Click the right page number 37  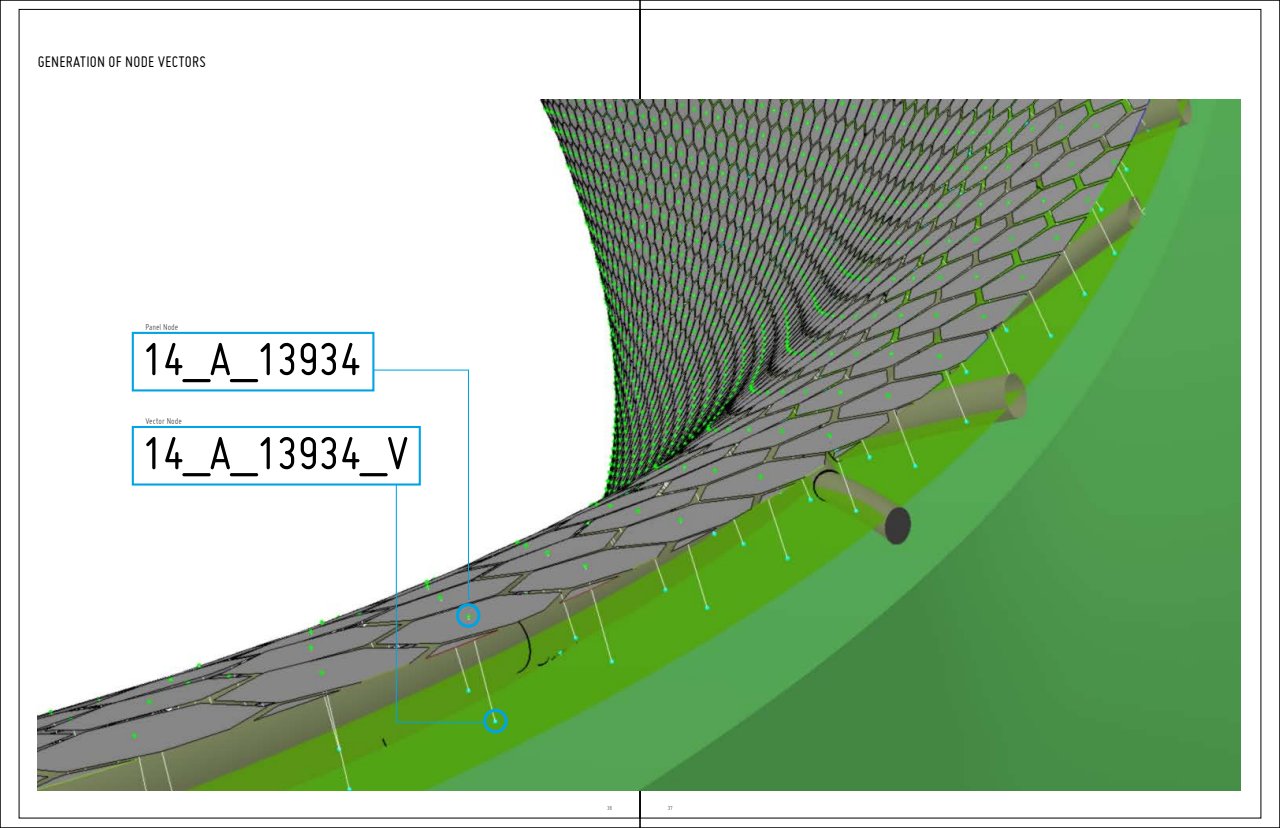[x=670, y=807]
